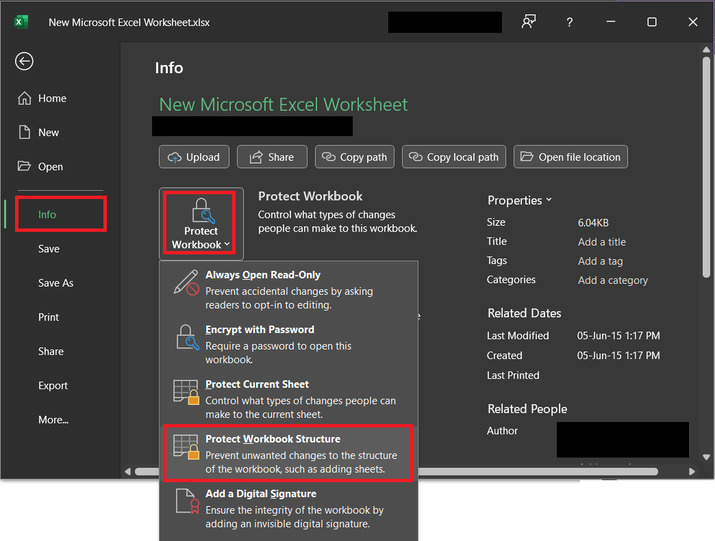Viewport: 715px width, 541px height.
Task: Open the Protect Workbook dropdown button
Action: [201, 224]
